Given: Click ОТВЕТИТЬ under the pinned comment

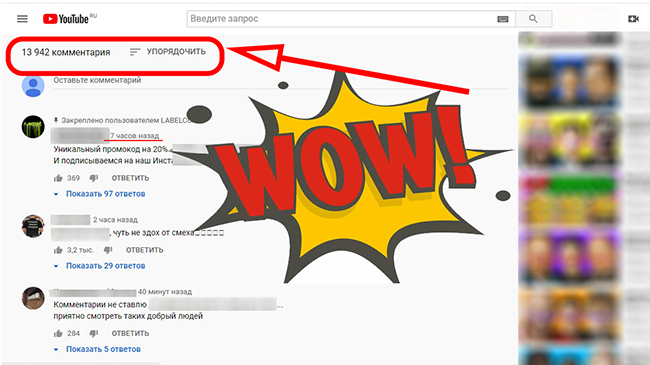Looking at the screenshot, I should pos(130,178).
